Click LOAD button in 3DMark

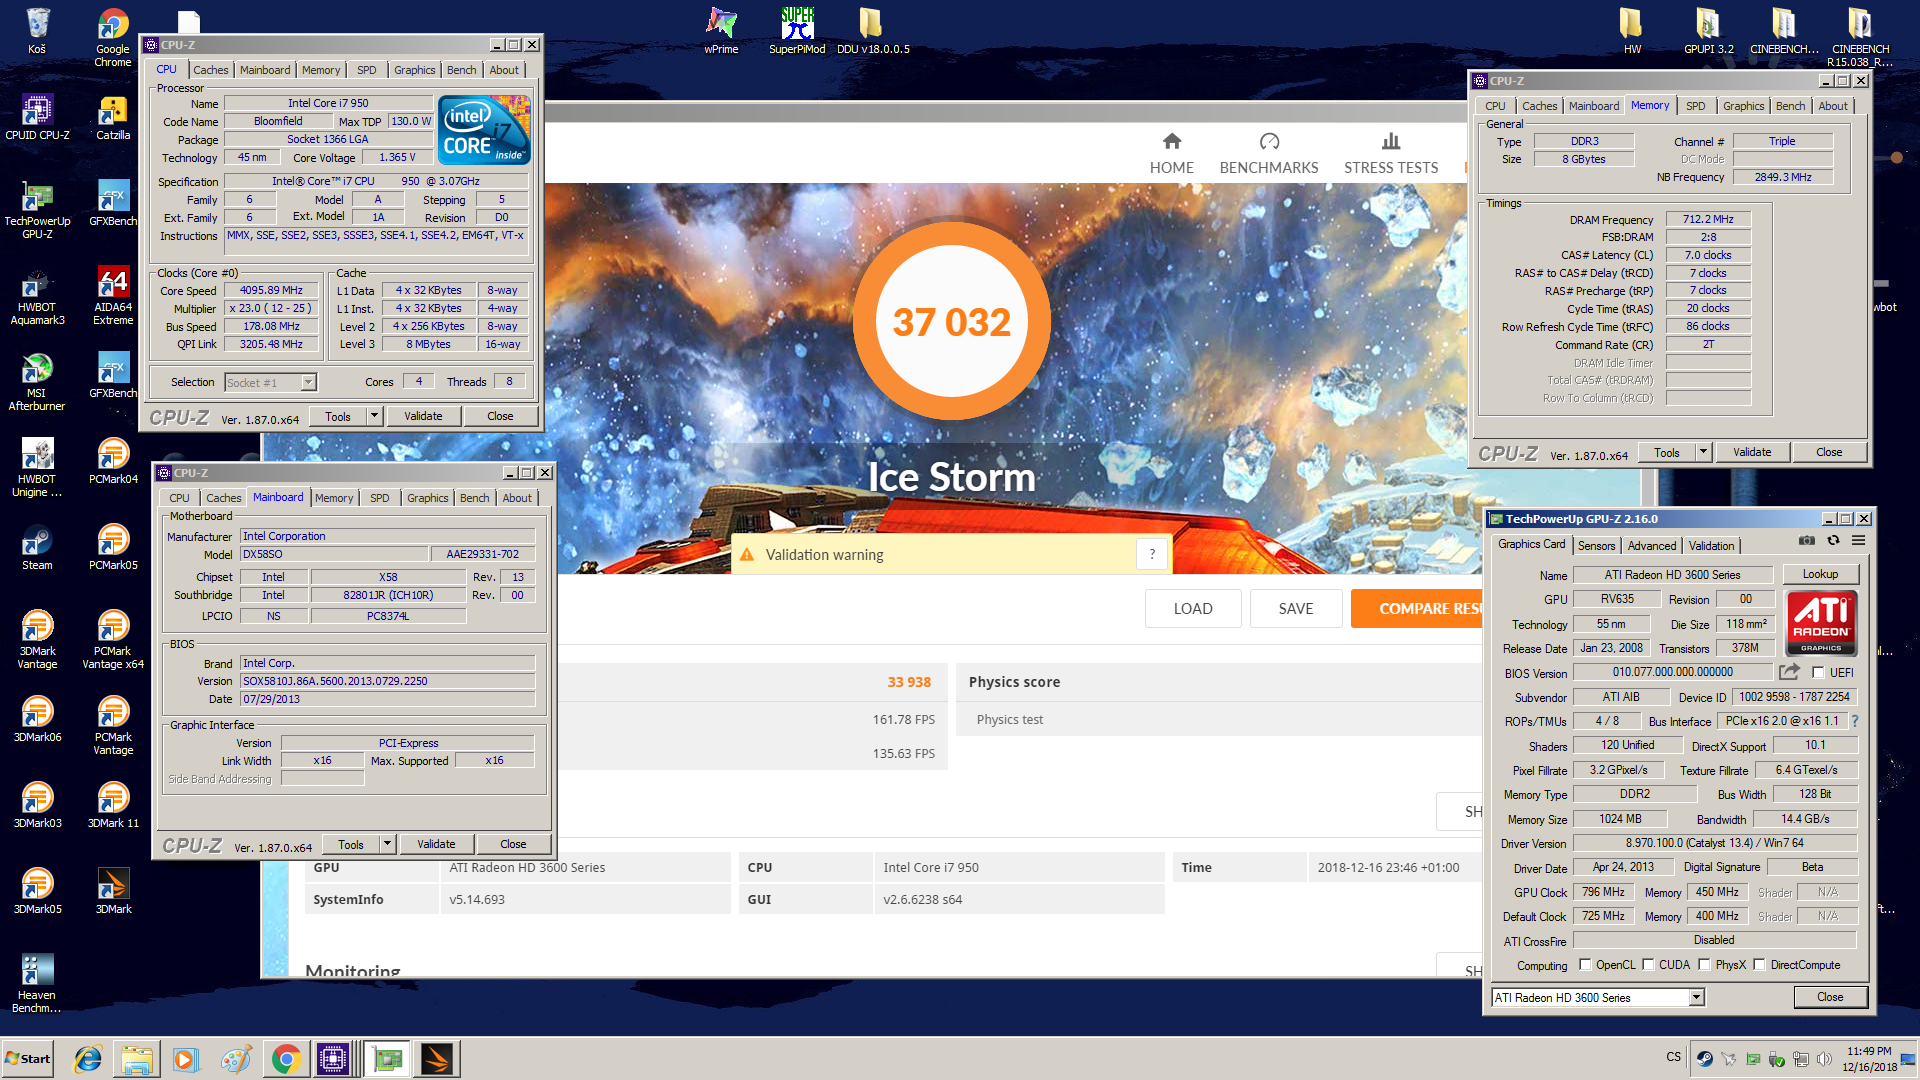1193,608
